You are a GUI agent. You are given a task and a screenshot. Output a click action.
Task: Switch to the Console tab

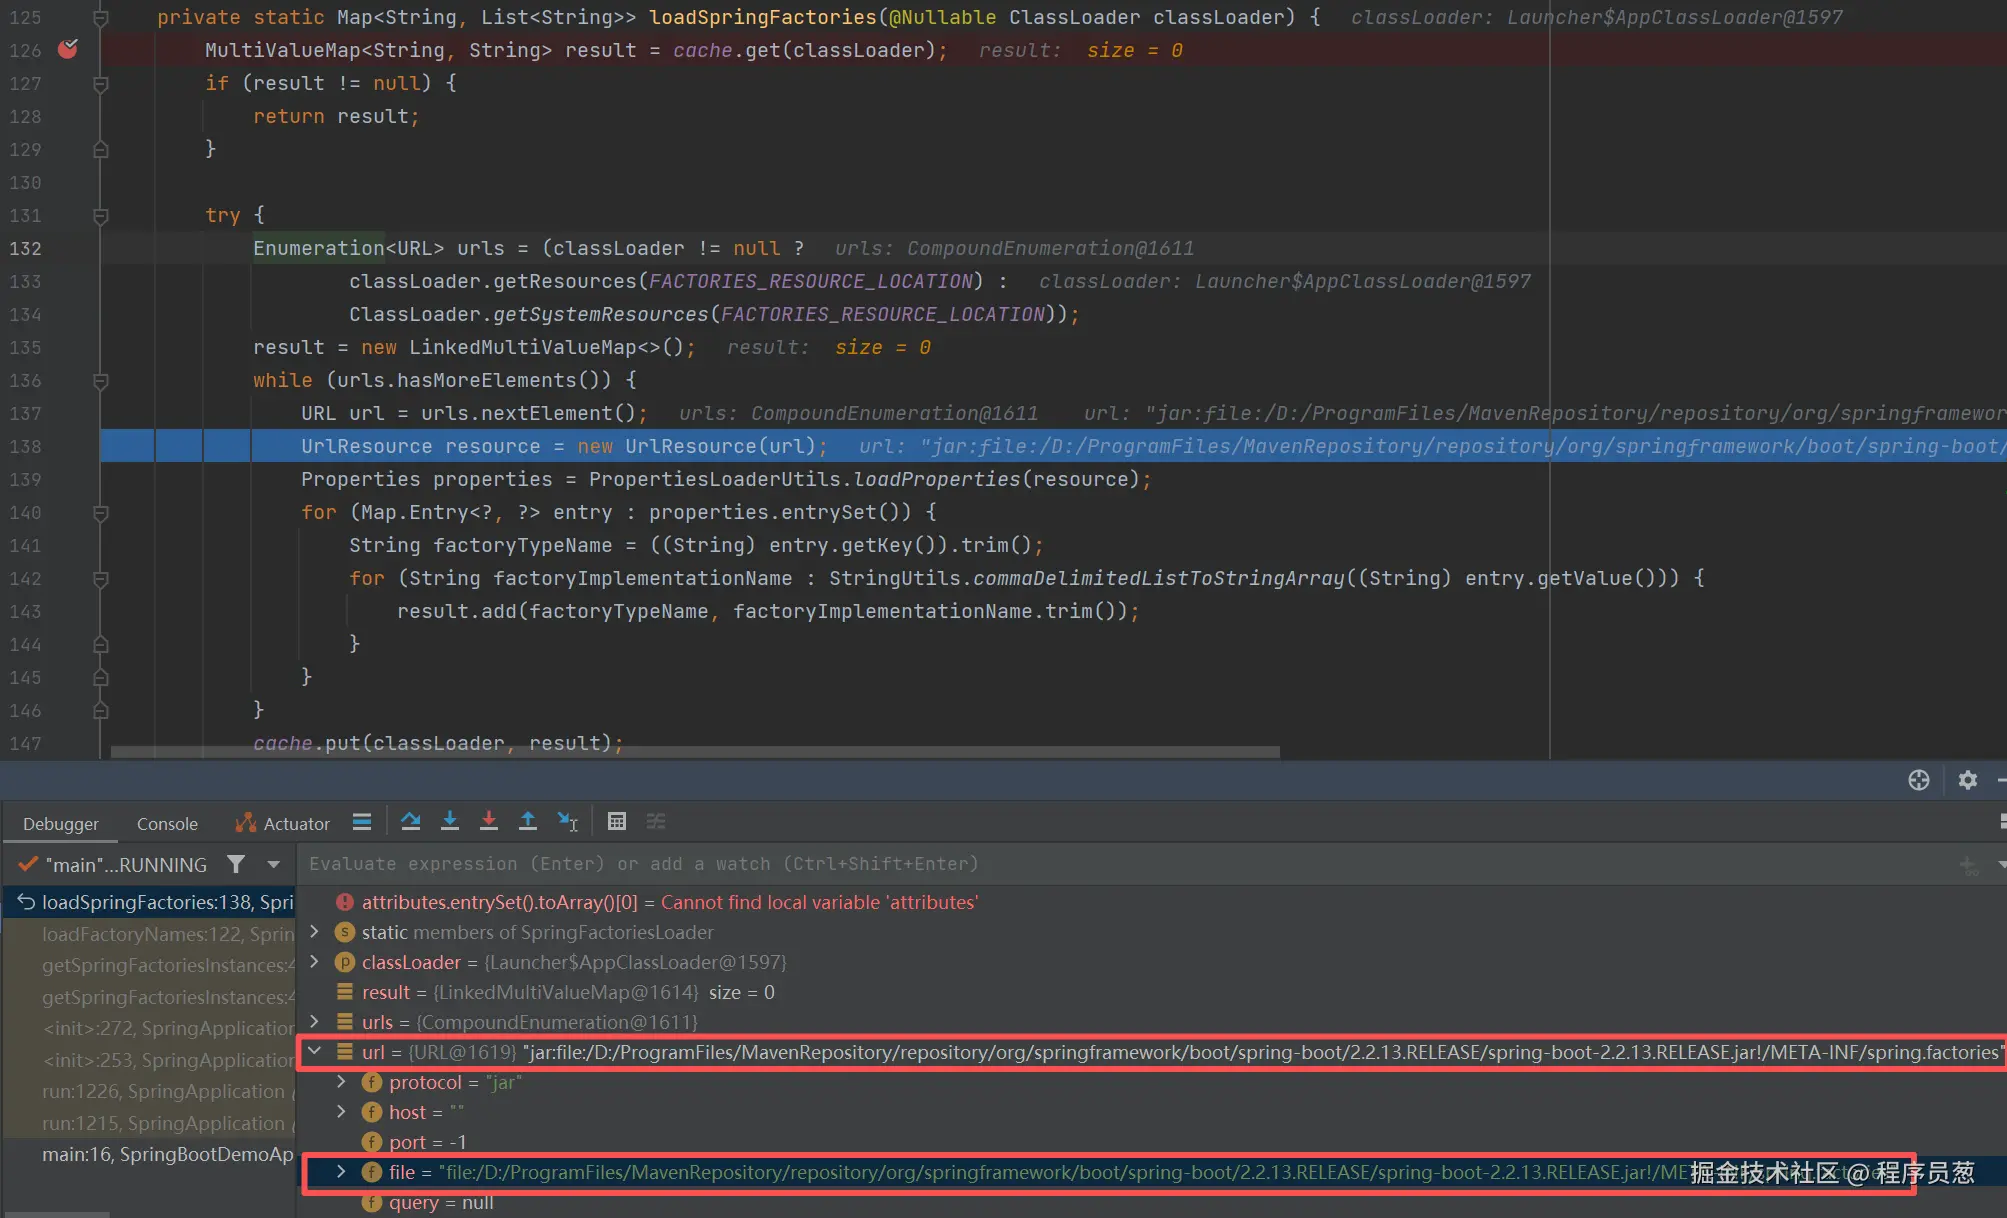167,824
